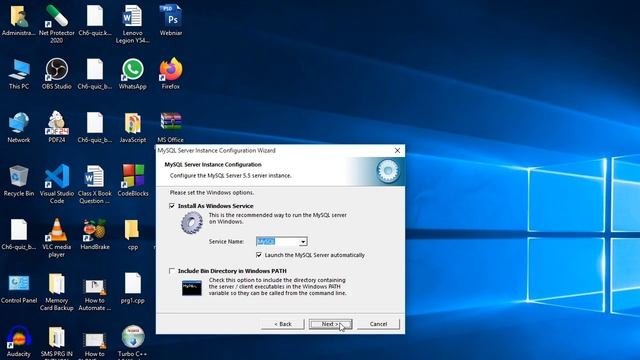The height and width of the screenshot is (360, 640).
Task: Launch Visual Studio Code shortcut
Action: 57,184
